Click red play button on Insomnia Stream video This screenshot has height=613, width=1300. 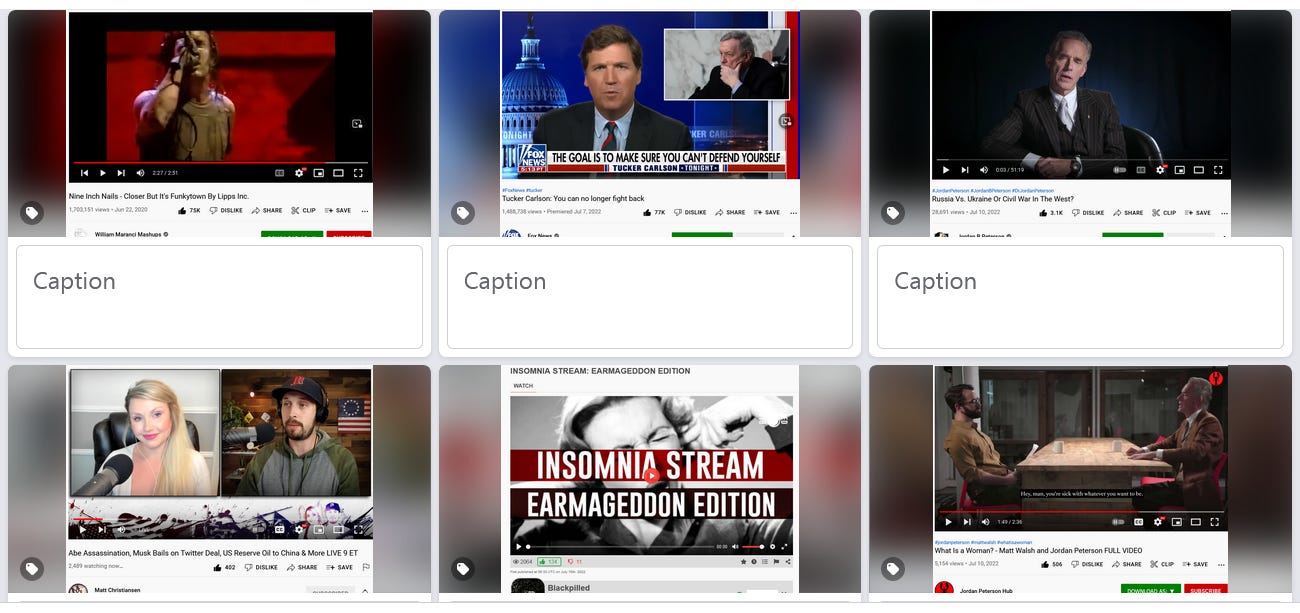click(652, 476)
